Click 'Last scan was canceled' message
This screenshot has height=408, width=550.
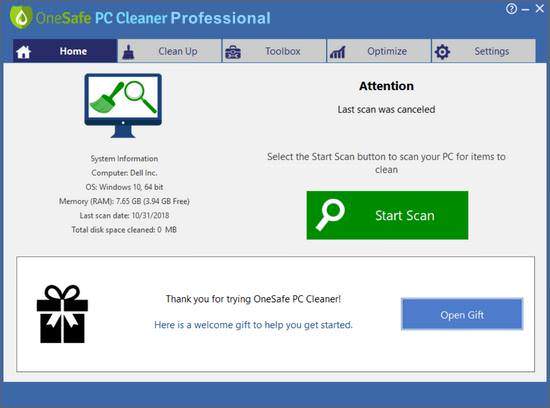(x=386, y=109)
